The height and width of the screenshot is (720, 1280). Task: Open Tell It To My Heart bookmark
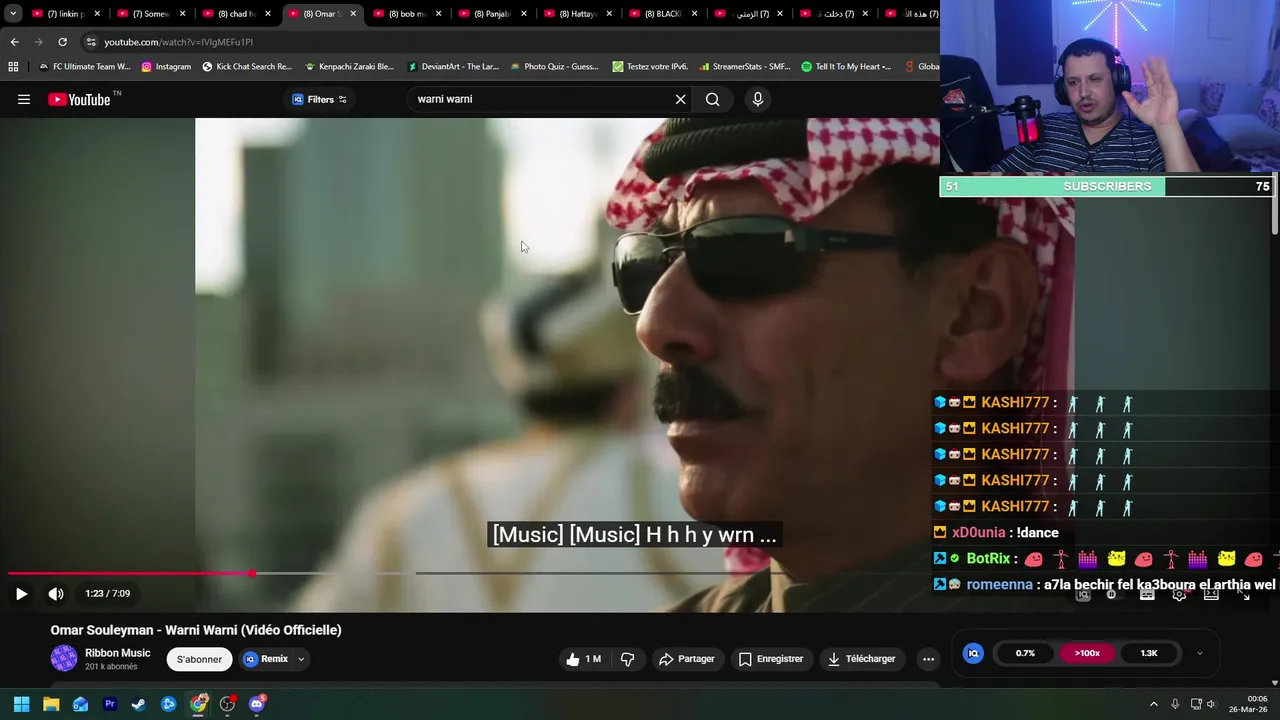tap(846, 67)
